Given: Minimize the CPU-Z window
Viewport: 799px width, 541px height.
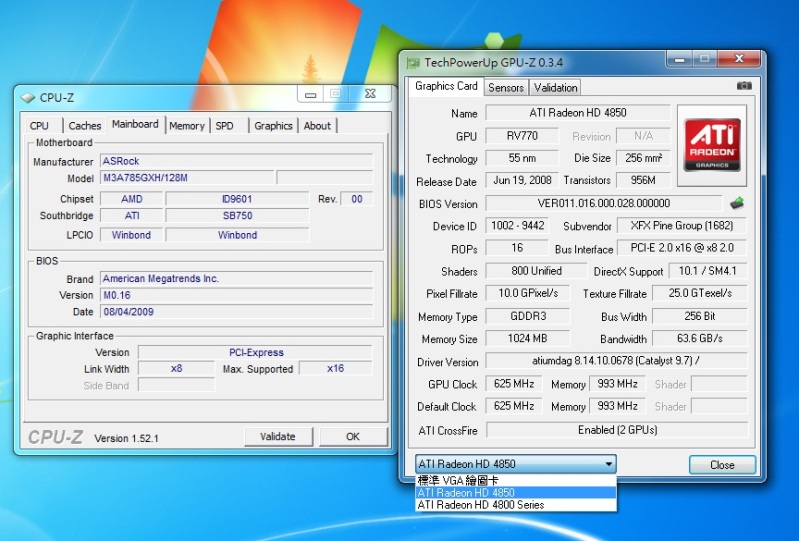Looking at the screenshot, I should click(x=310, y=94).
